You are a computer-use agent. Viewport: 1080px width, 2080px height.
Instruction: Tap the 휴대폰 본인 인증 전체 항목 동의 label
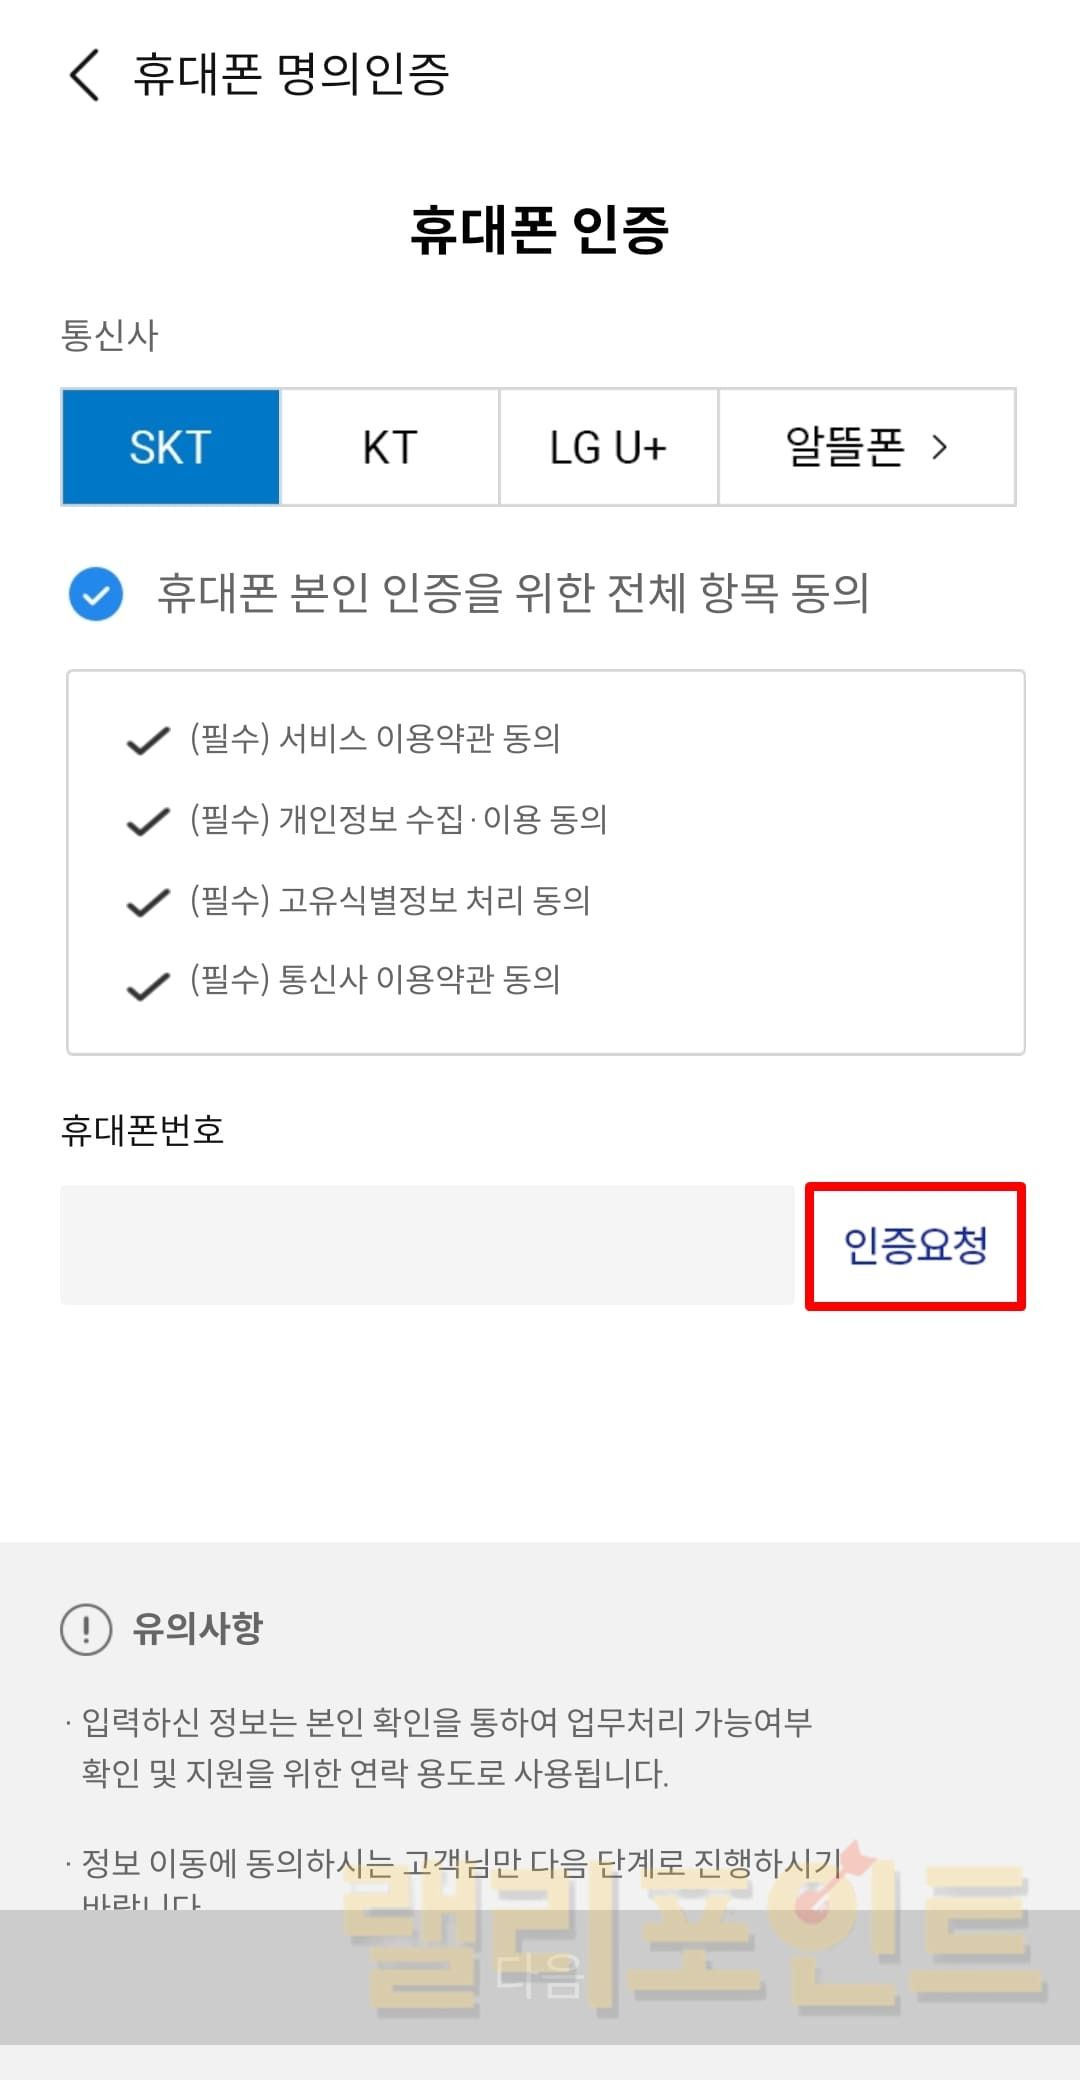coord(513,593)
